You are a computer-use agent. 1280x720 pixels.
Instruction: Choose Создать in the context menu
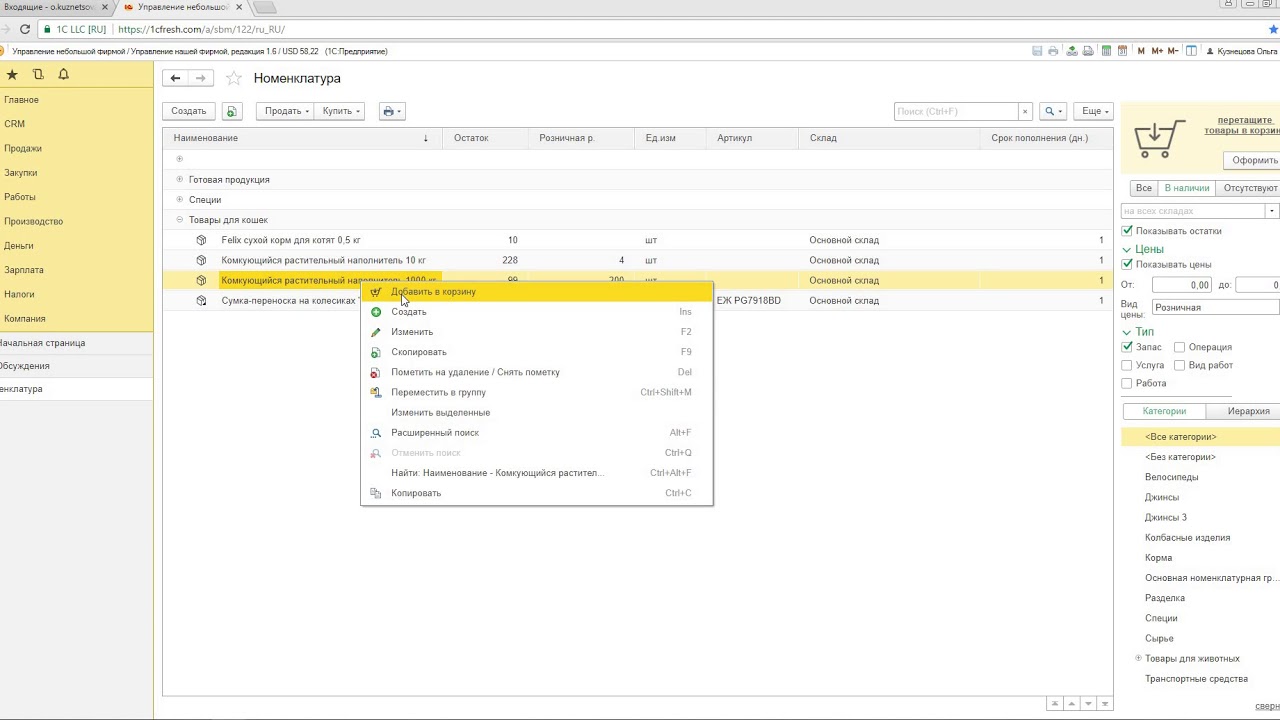[x=537, y=312]
